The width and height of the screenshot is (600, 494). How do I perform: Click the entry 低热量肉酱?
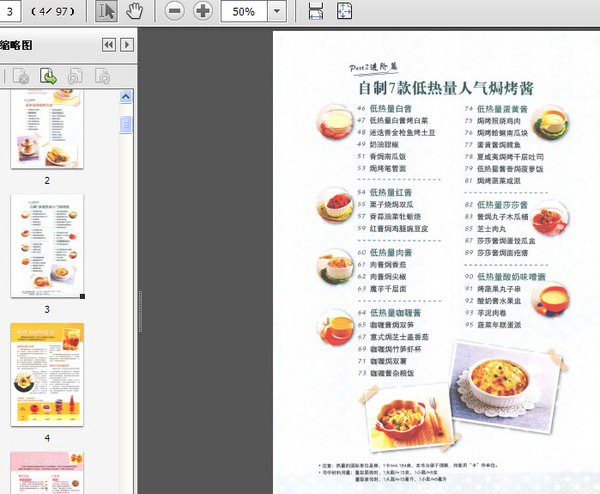[x=391, y=253]
